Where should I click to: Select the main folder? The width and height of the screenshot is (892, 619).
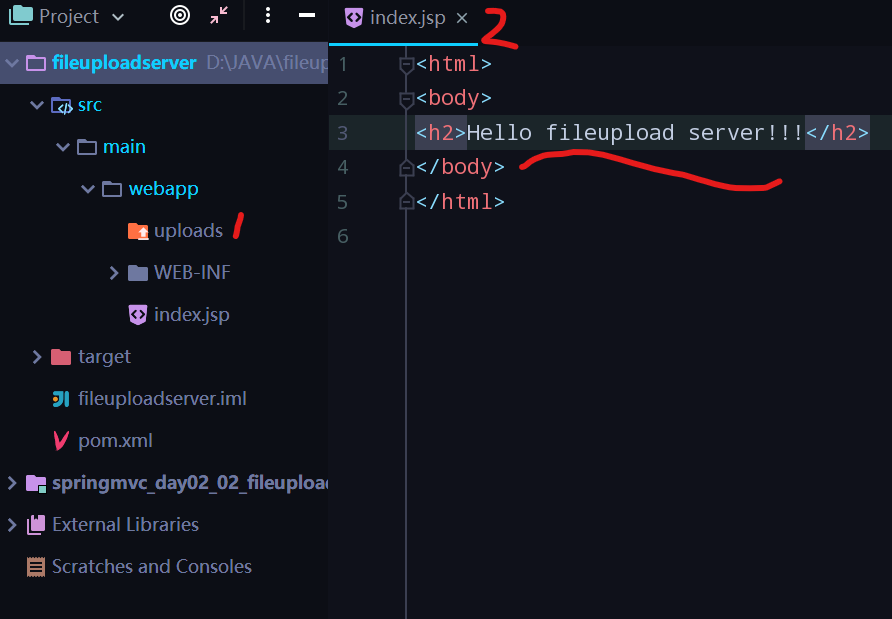point(124,147)
